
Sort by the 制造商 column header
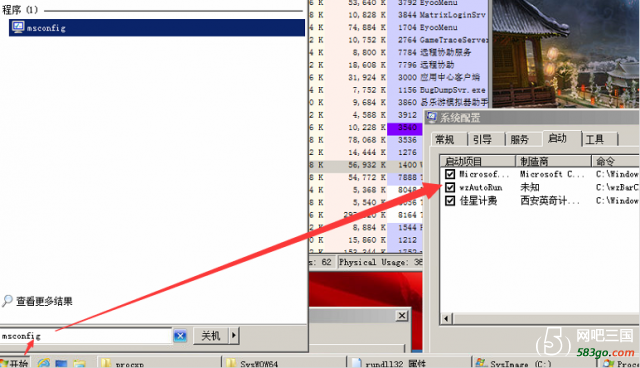tap(553, 161)
